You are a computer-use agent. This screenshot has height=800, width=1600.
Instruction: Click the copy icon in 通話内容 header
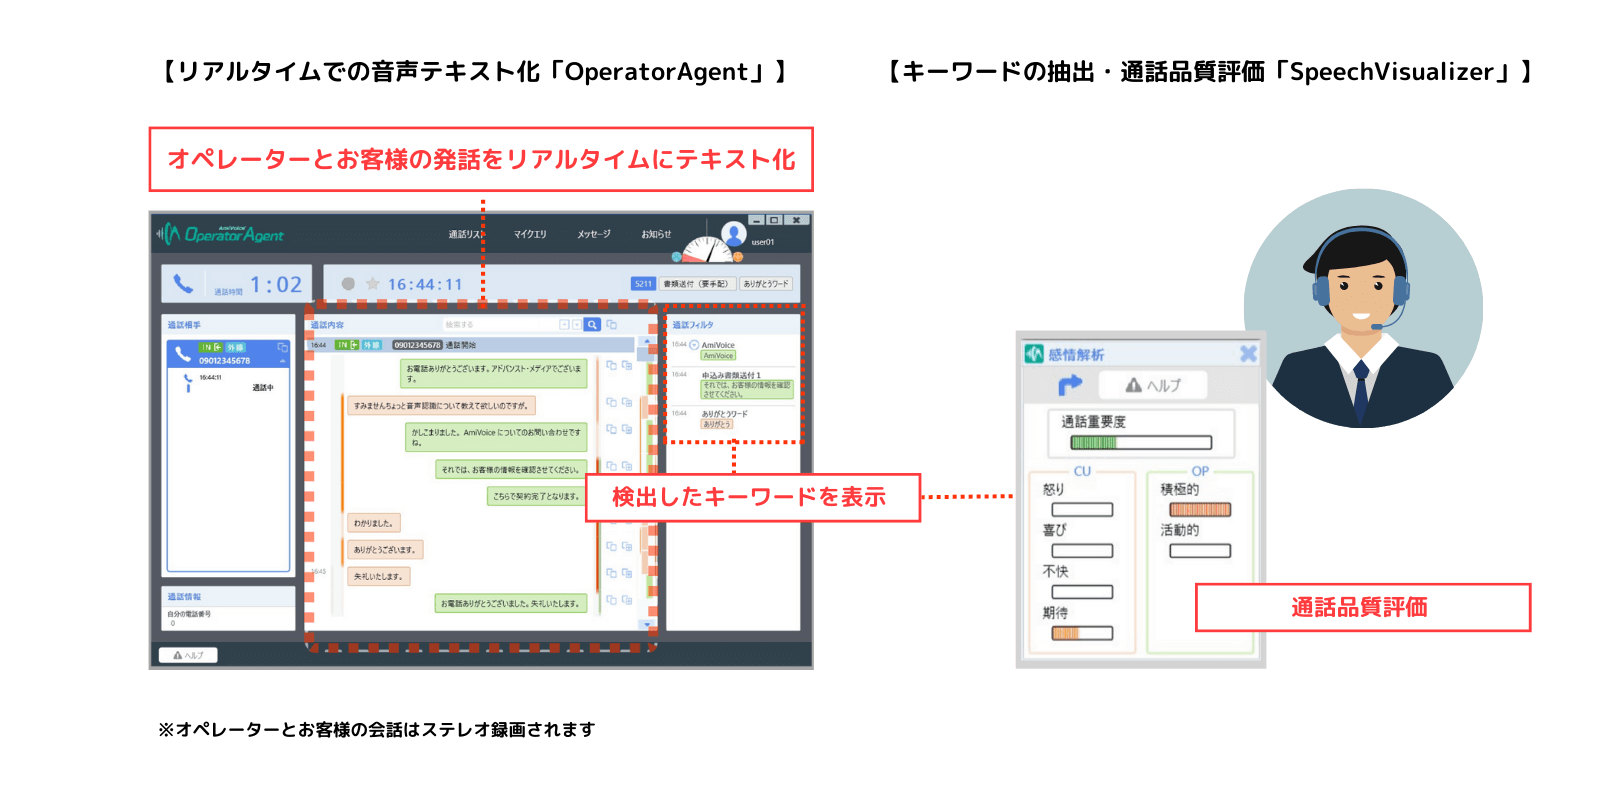(x=612, y=325)
